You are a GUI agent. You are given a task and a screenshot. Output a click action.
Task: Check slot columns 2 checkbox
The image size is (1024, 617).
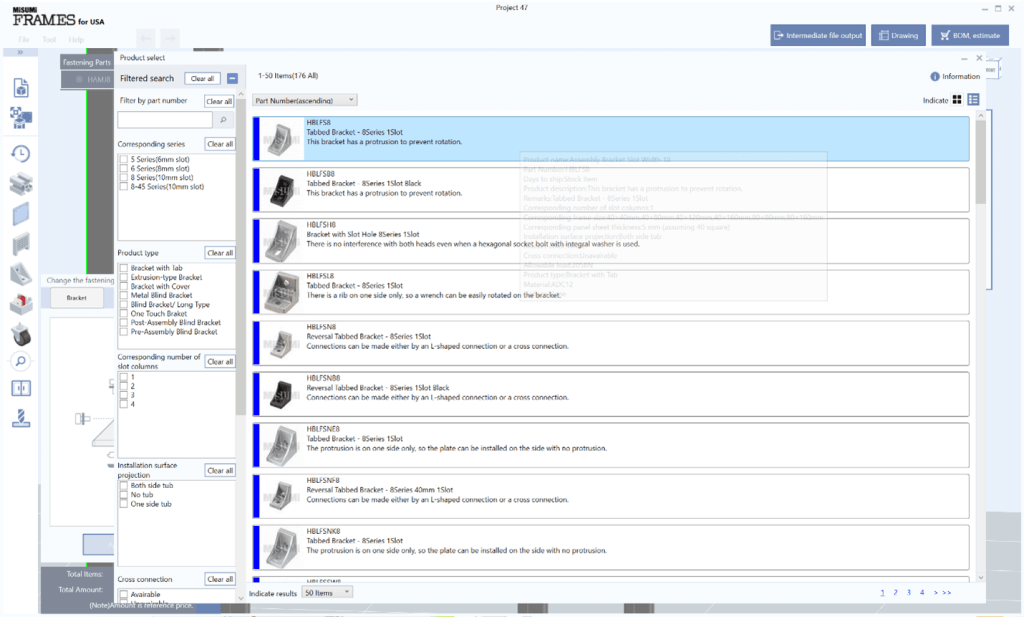point(123,386)
